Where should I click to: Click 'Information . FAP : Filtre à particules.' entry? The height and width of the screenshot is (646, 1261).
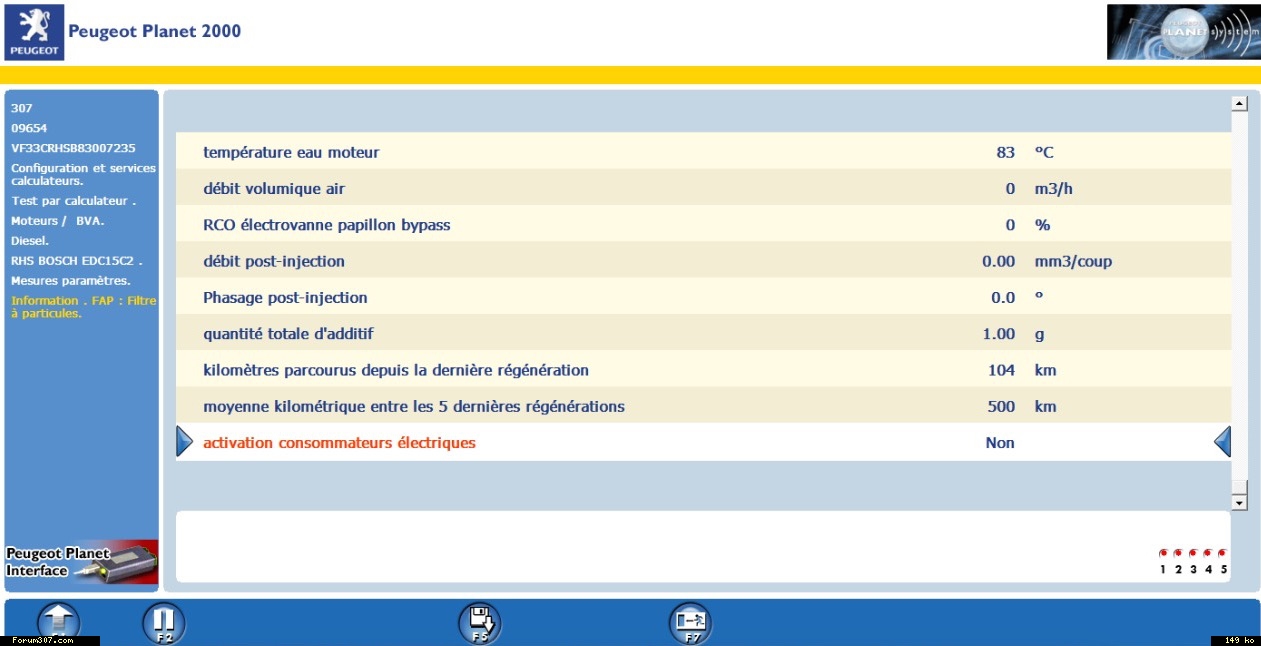tap(83, 307)
